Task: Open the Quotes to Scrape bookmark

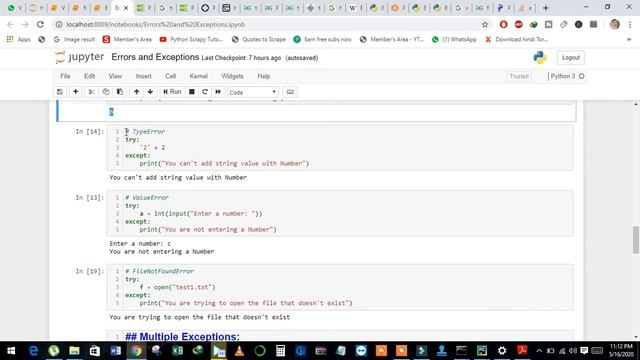Action: pyautogui.click(x=259, y=40)
